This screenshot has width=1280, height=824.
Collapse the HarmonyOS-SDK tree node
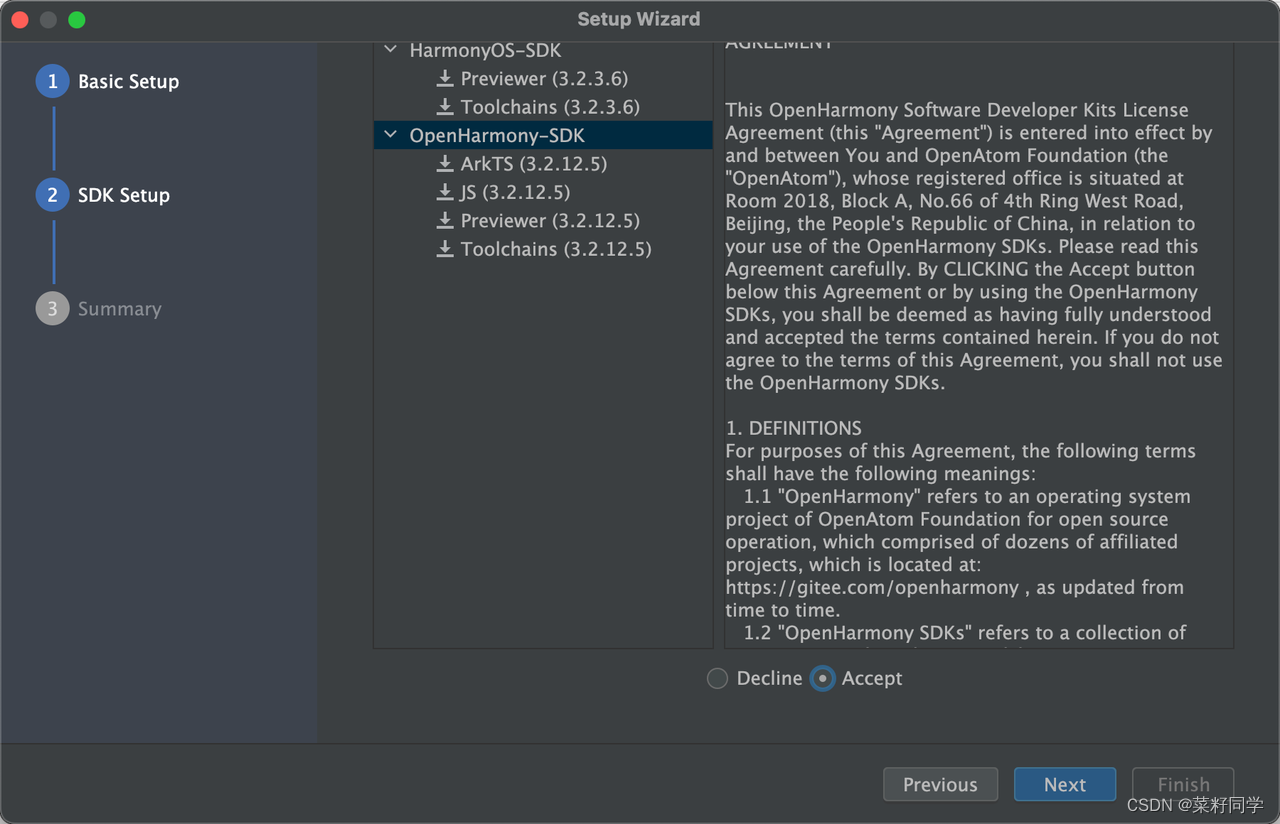coord(390,49)
